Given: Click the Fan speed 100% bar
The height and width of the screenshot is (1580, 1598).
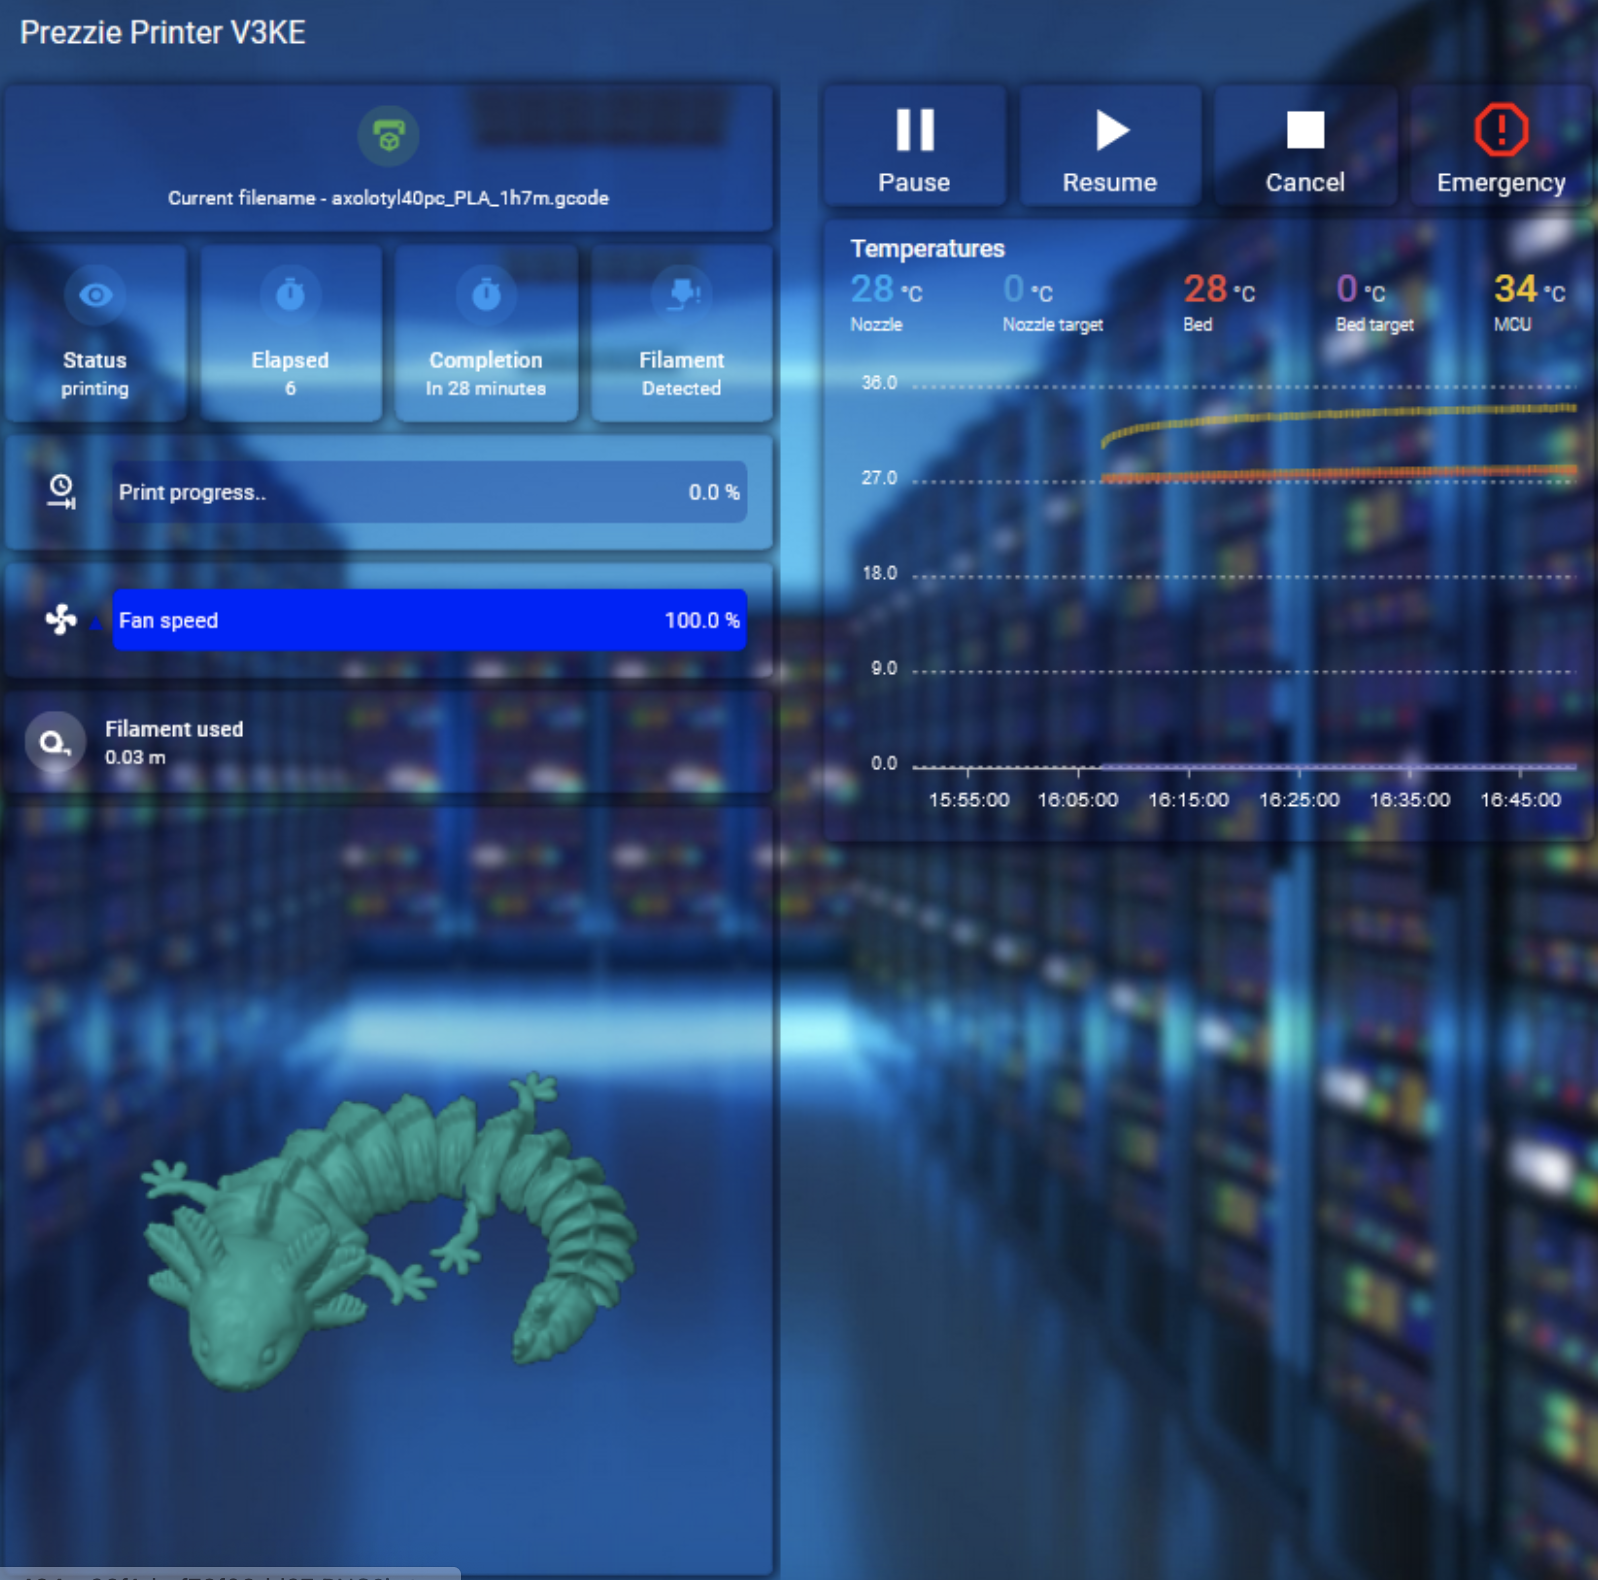Looking at the screenshot, I should [x=429, y=620].
